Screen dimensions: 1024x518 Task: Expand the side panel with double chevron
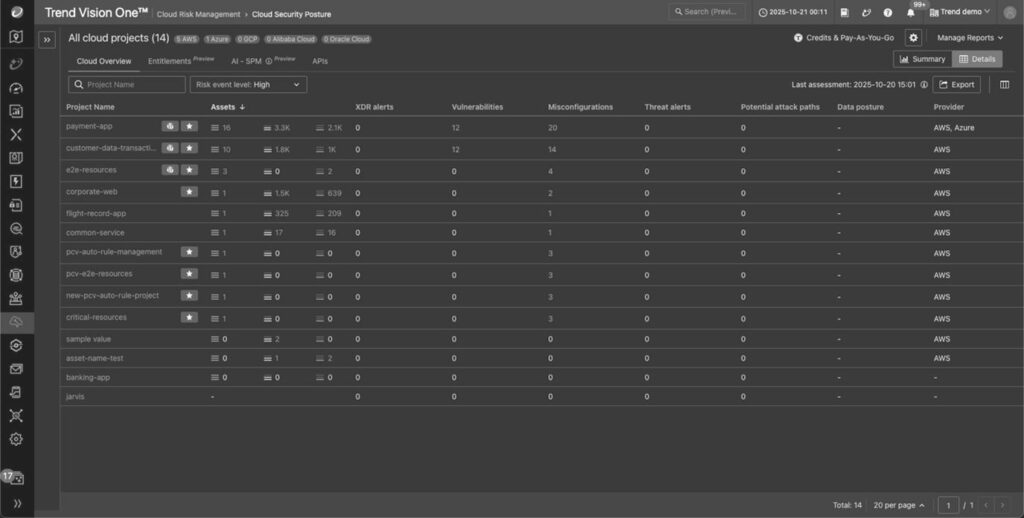pos(47,39)
